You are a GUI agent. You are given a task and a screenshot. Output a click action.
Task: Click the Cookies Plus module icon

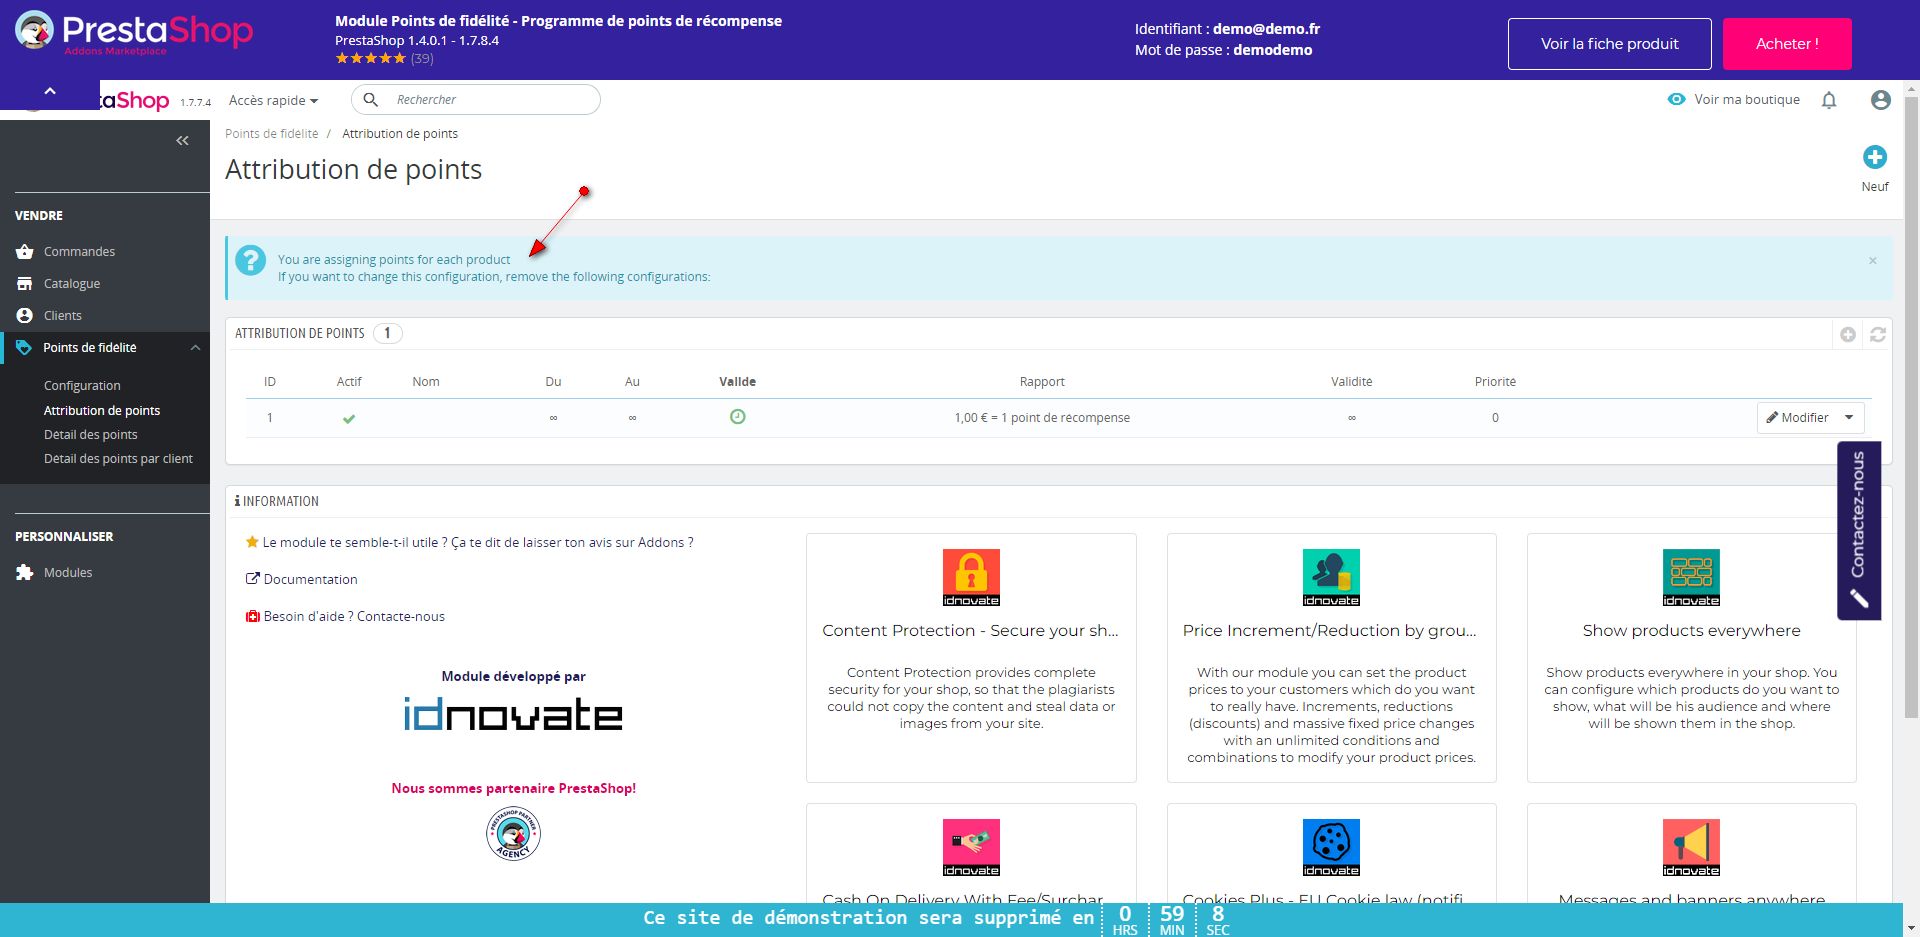(x=1331, y=847)
